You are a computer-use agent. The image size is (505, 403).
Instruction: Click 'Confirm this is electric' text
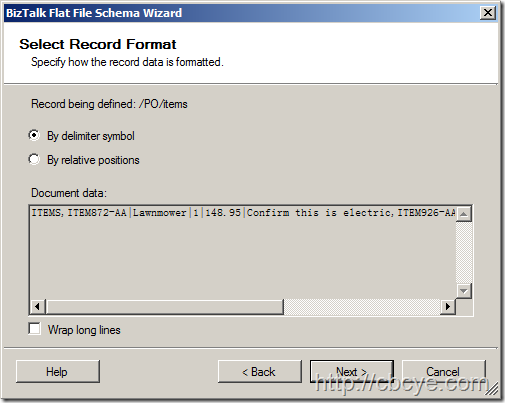click(319, 213)
